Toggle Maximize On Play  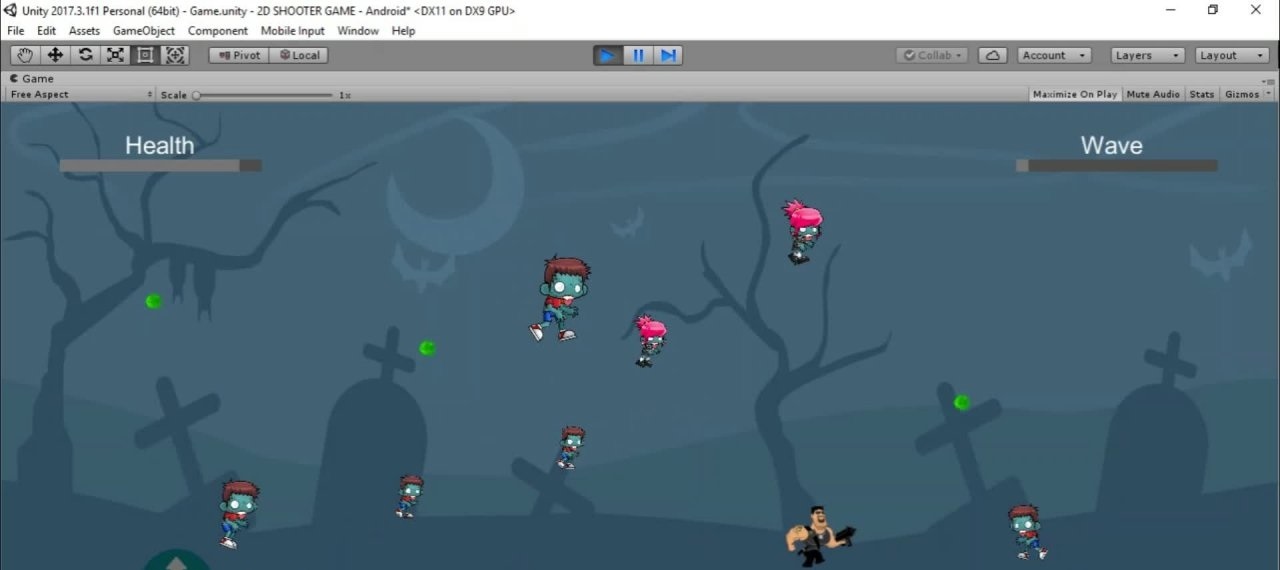tap(1075, 94)
